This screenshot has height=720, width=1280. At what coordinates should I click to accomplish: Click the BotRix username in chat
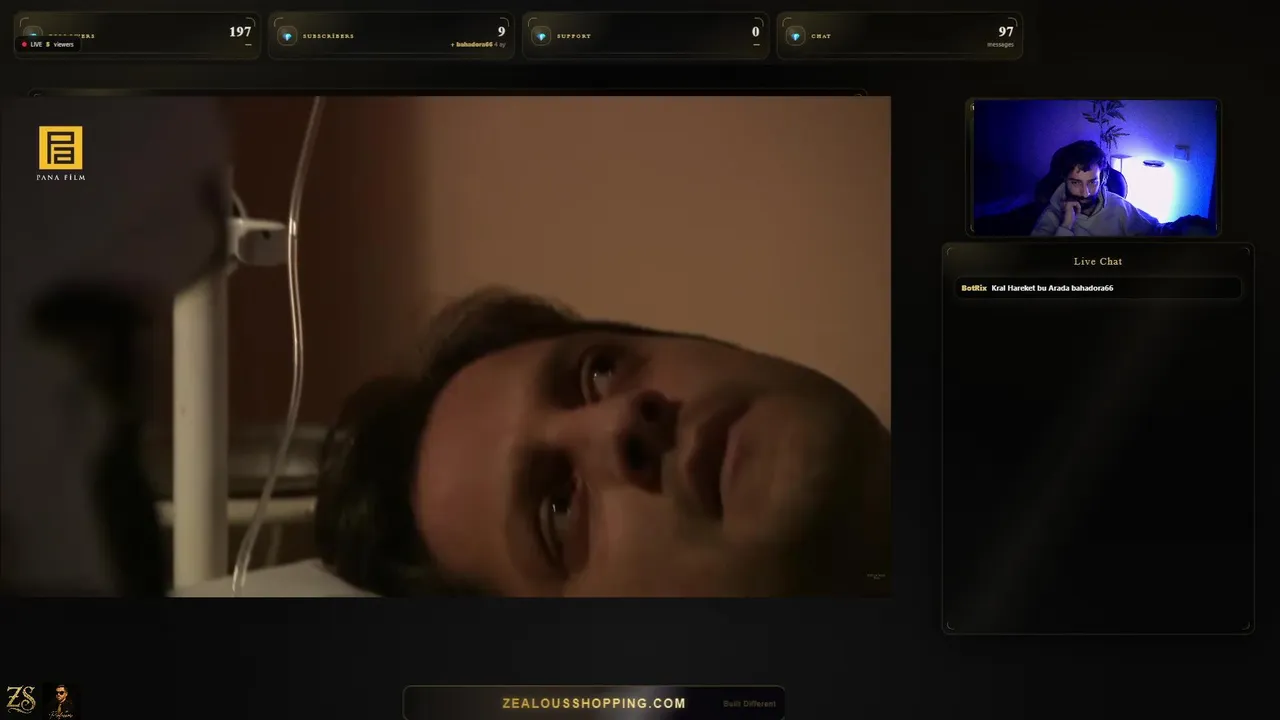974,288
